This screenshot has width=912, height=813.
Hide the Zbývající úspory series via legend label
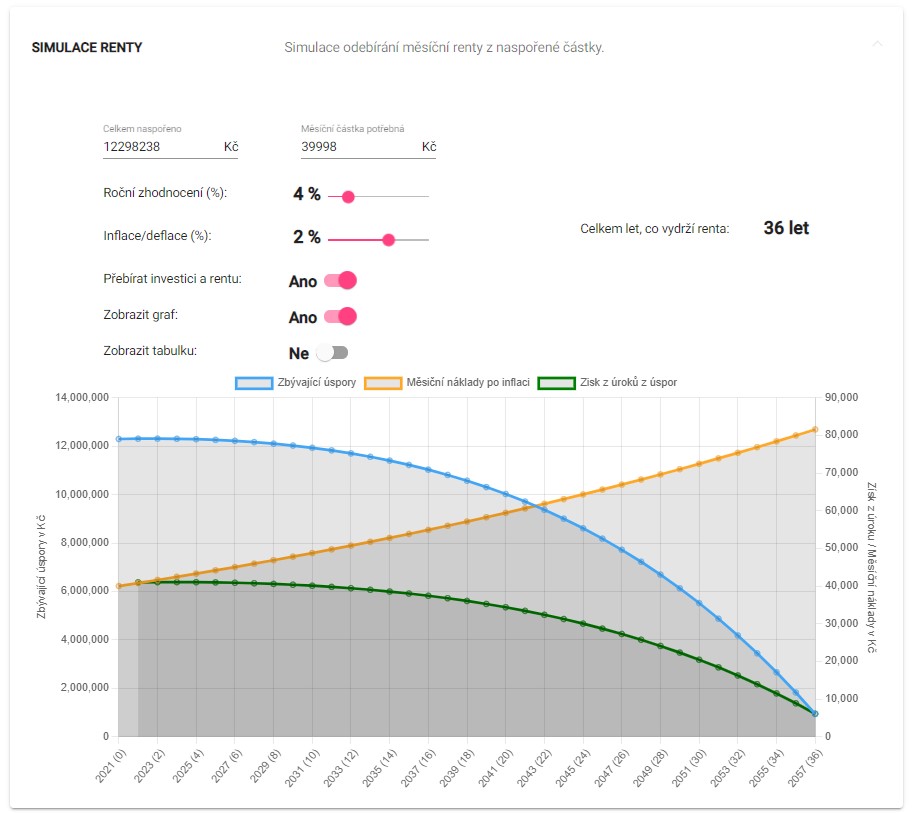[317, 383]
